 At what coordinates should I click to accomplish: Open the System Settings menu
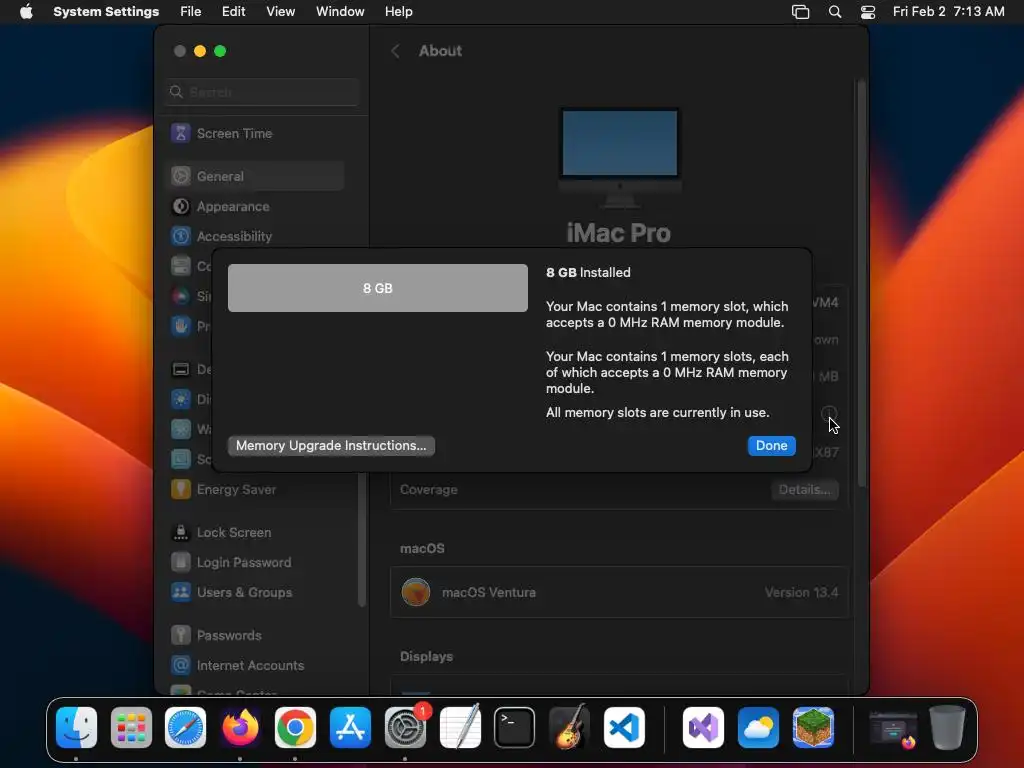click(x=106, y=12)
